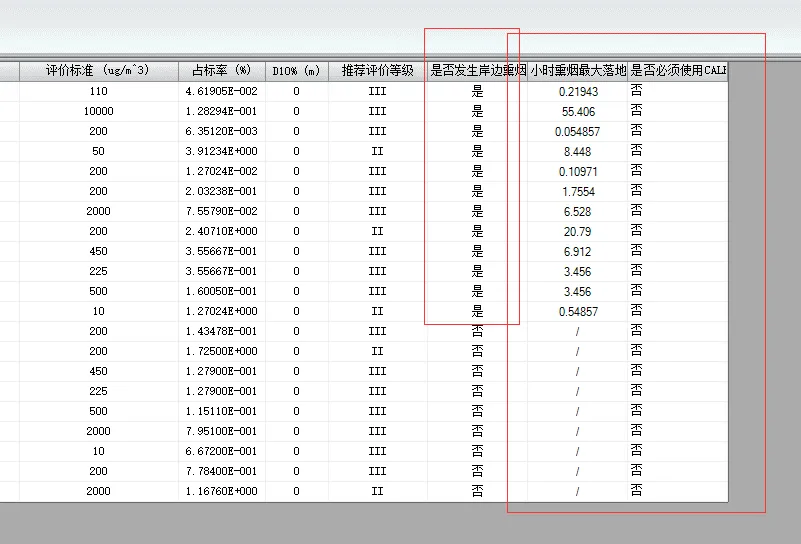Select the cell showing 1.27024E-002

click(x=222, y=171)
